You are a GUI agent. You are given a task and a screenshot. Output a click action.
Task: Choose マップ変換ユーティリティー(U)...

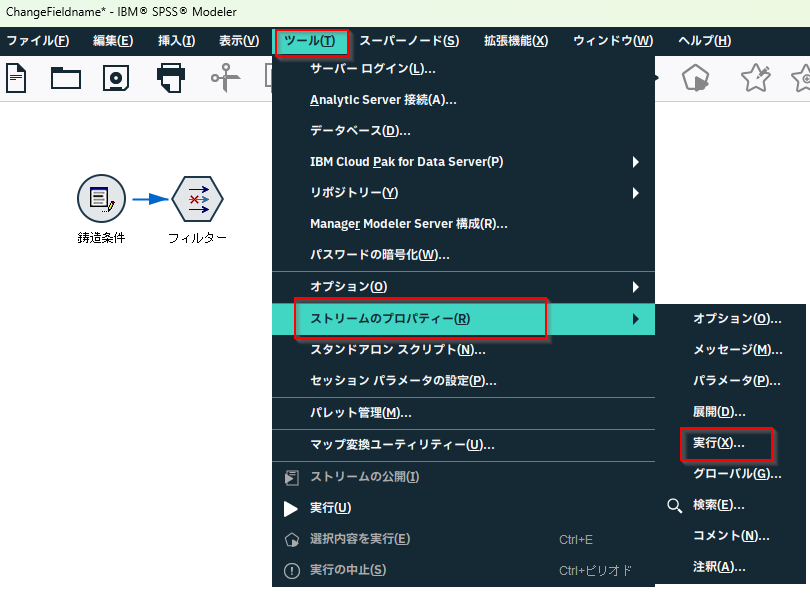(463, 445)
